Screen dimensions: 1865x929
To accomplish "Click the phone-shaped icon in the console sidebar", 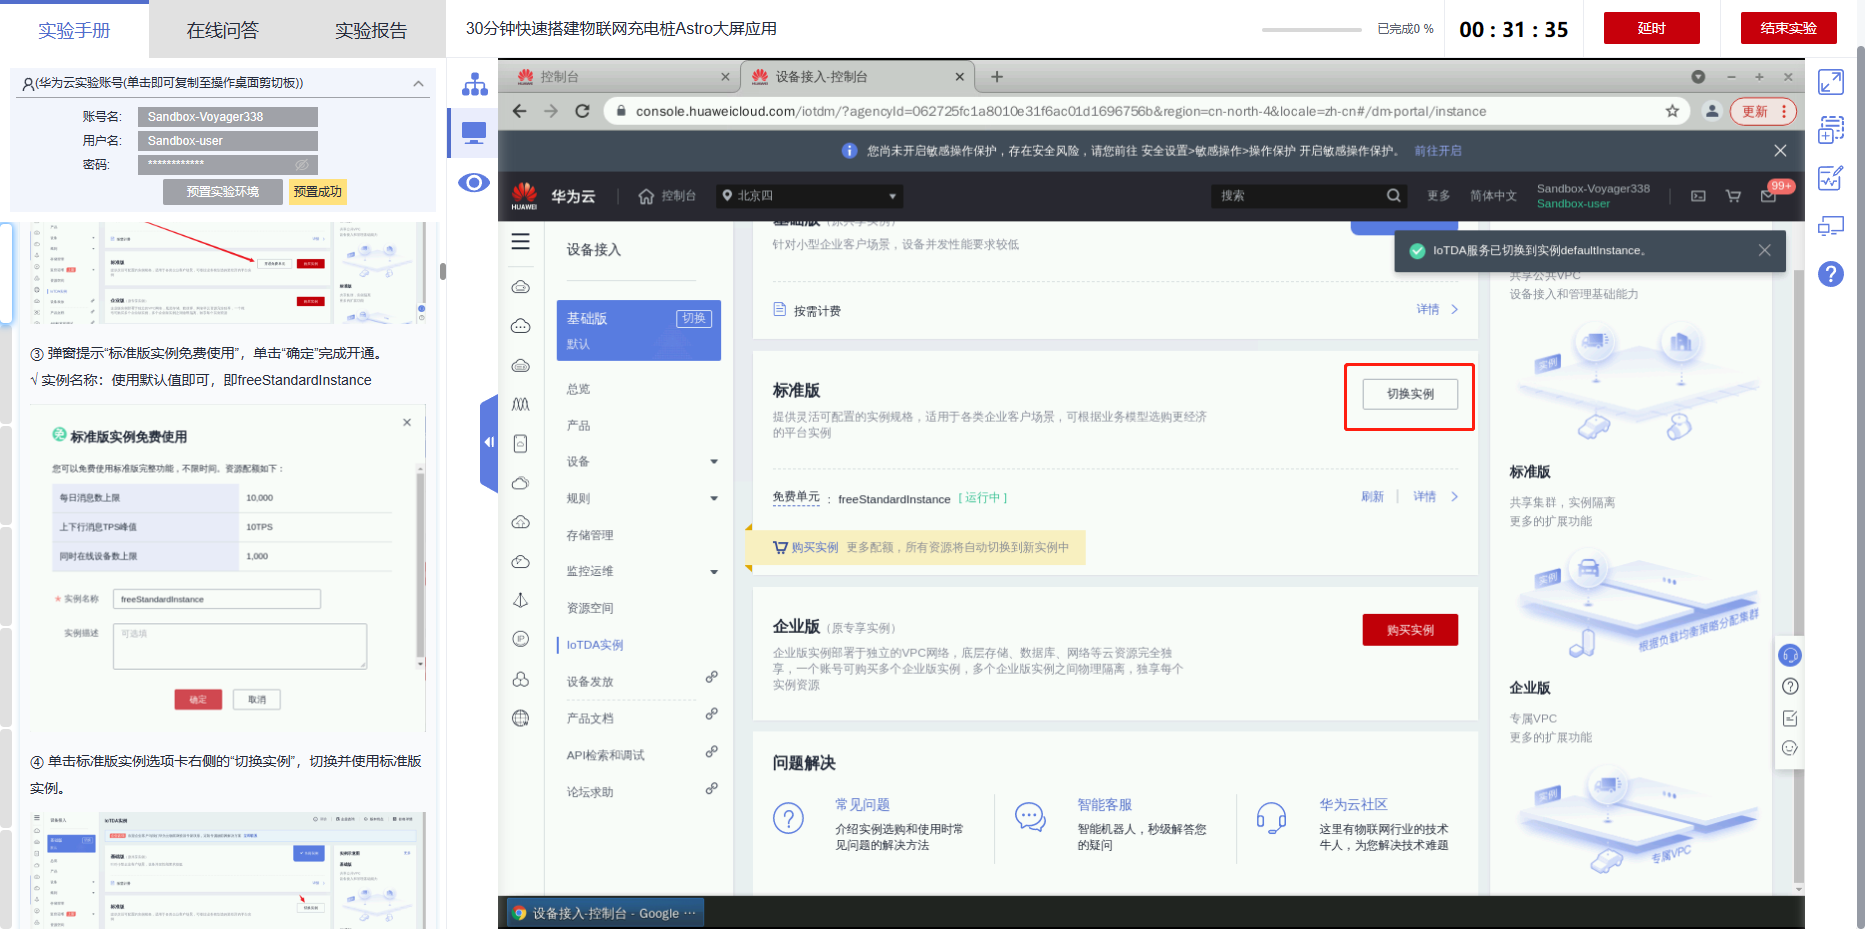I will 521,444.
